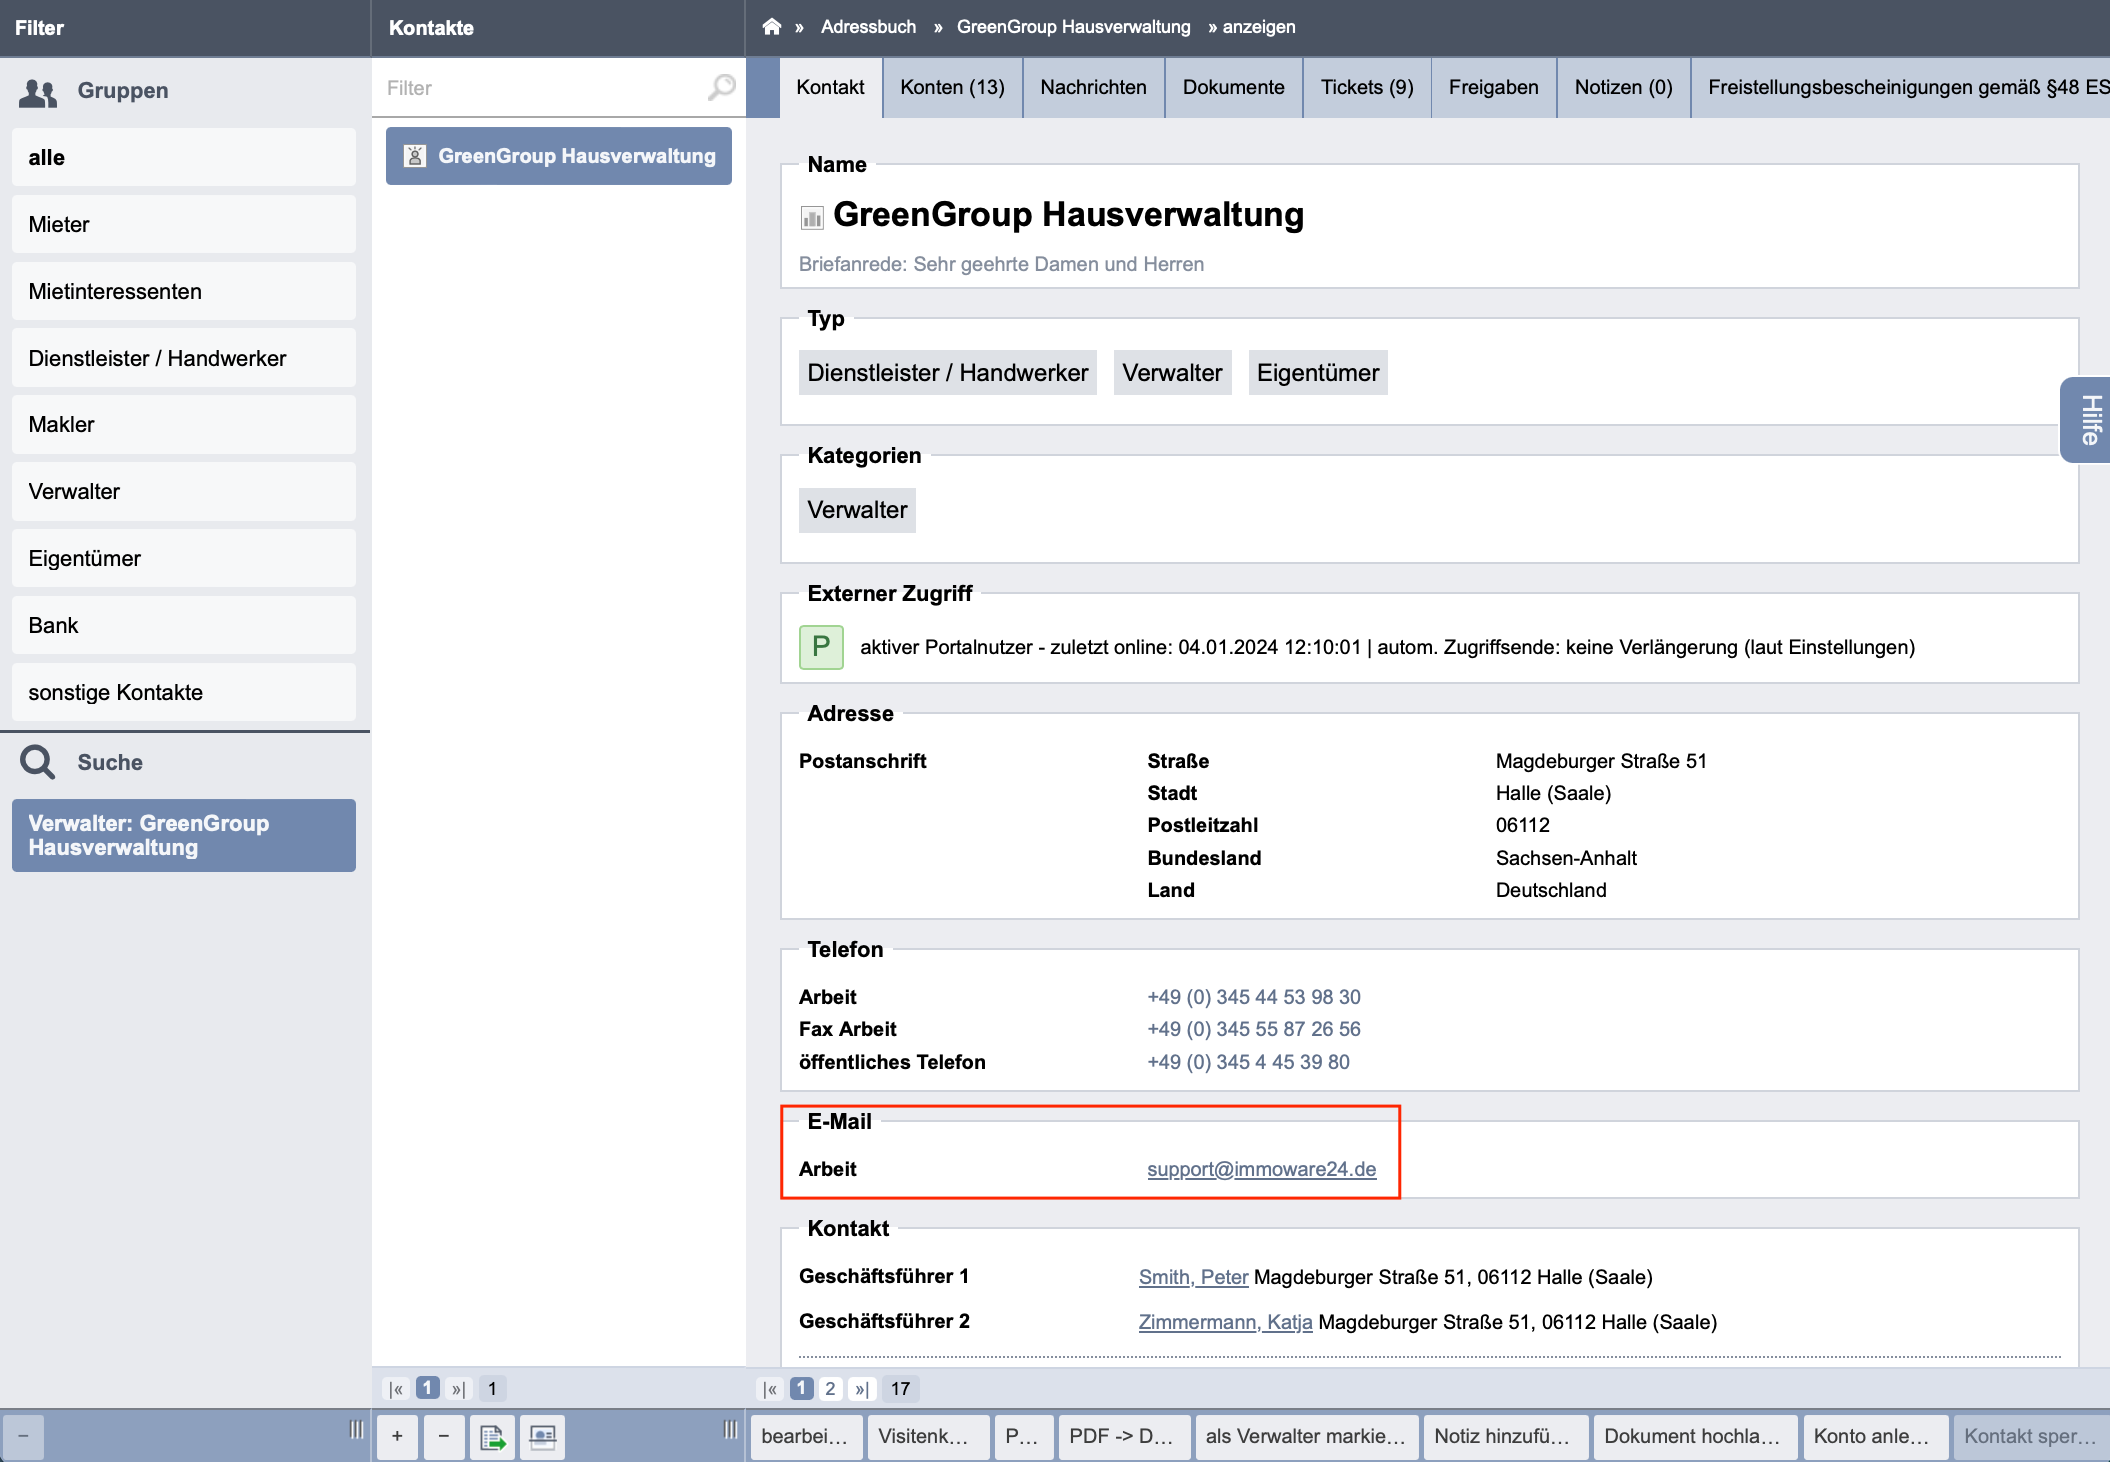Screen dimensions: 2110x1462
Task: Open the Freistellungsbescheinigungen tab
Action: [1901, 88]
